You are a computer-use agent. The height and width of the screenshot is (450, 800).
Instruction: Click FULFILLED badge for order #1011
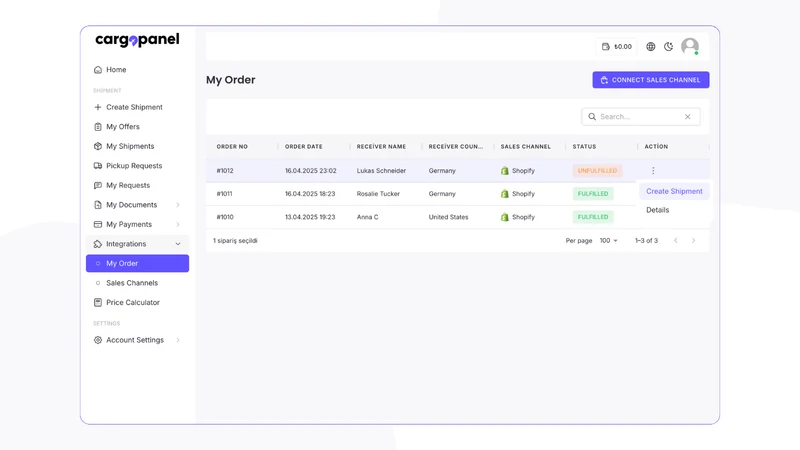tap(593, 194)
